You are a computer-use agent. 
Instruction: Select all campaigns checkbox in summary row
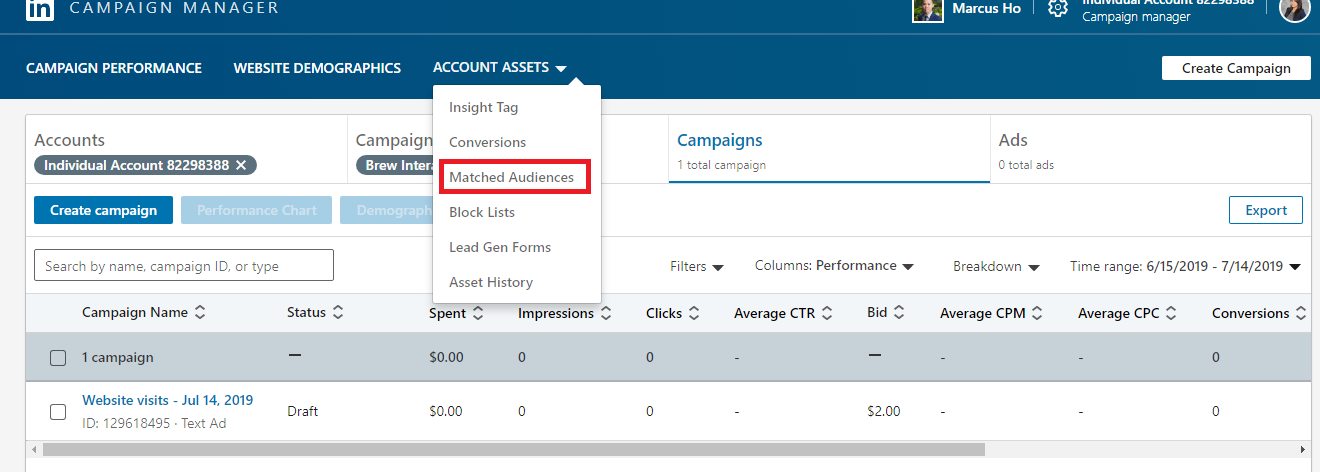click(x=58, y=358)
